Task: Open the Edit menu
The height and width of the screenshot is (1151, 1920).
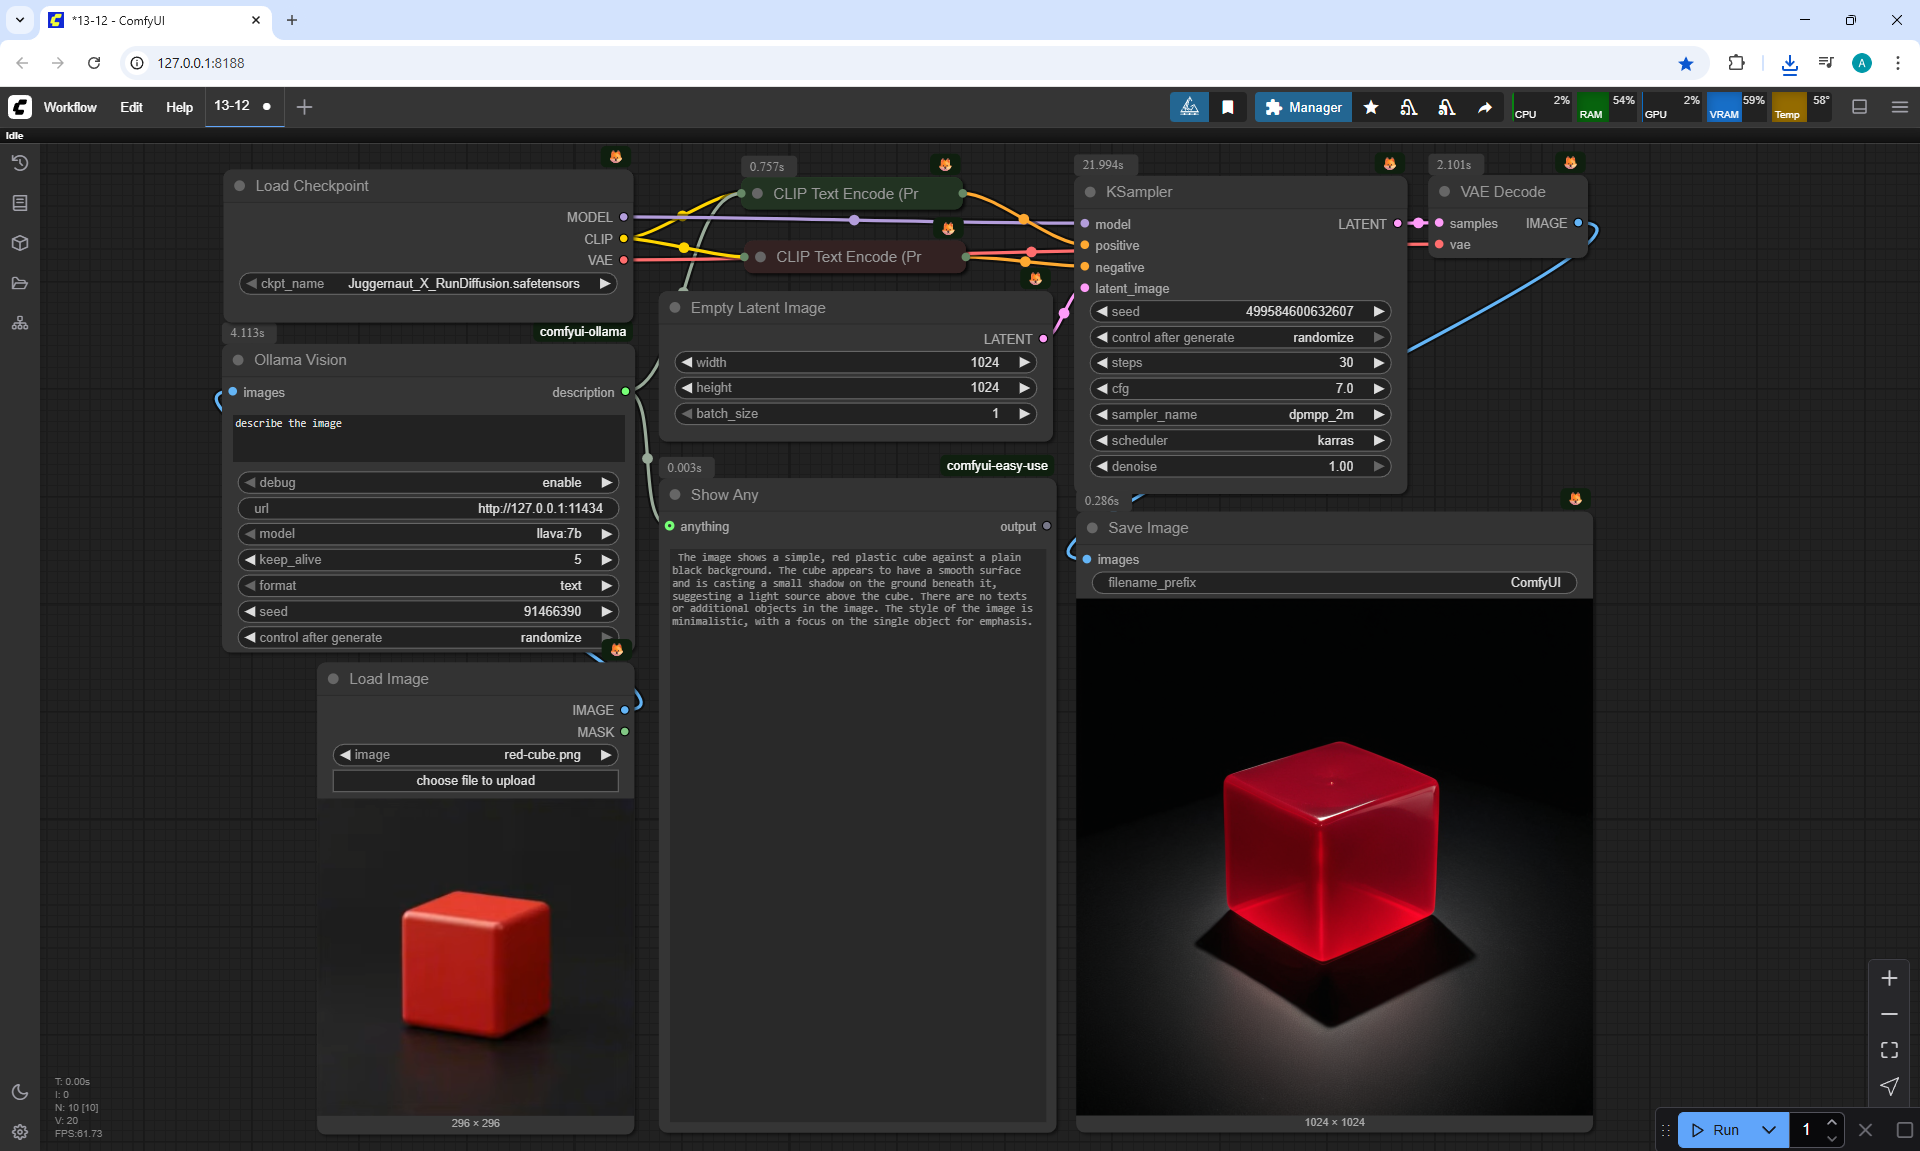Action: (x=131, y=107)
